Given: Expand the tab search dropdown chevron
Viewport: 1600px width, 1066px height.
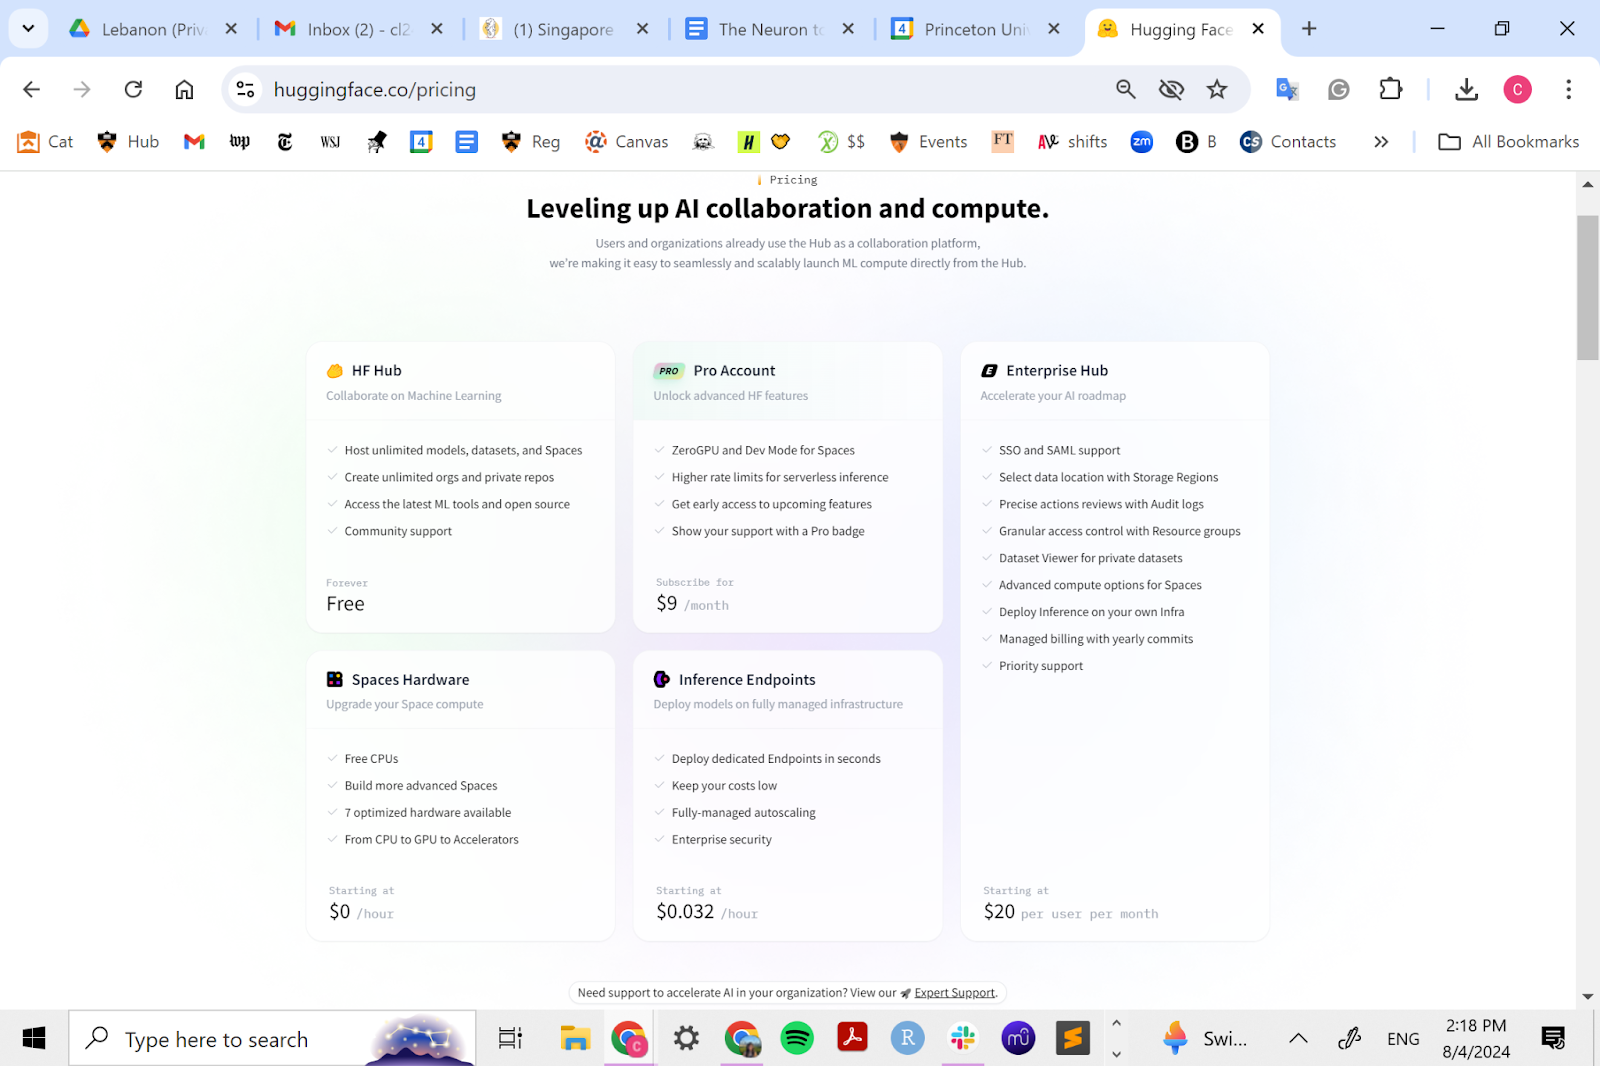Looking at the screenshot, I should pos(28,29).
